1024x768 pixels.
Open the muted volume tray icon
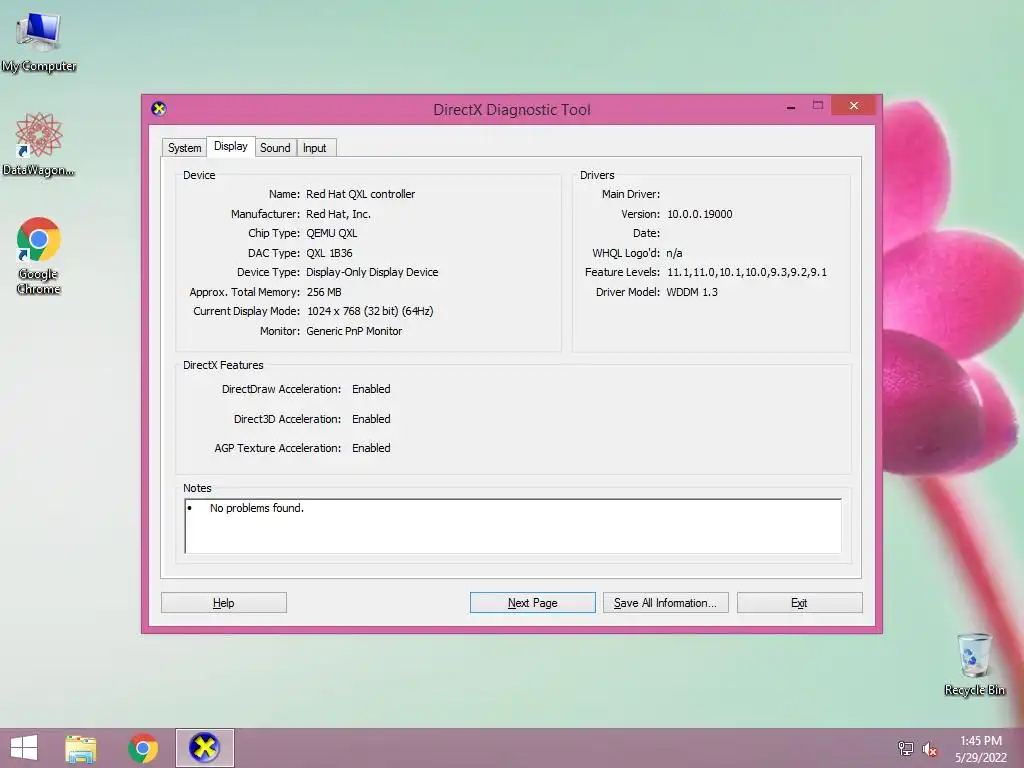929,749
